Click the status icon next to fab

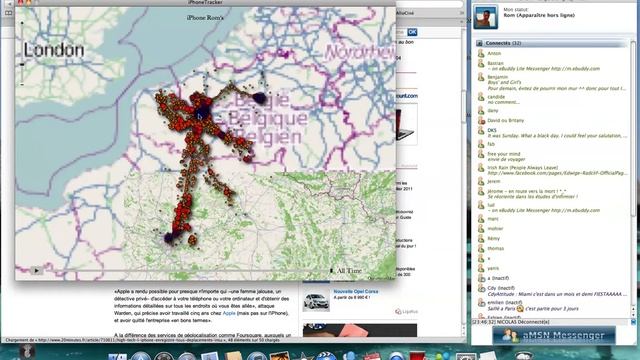pyautogui.click(x=481, y=144)
